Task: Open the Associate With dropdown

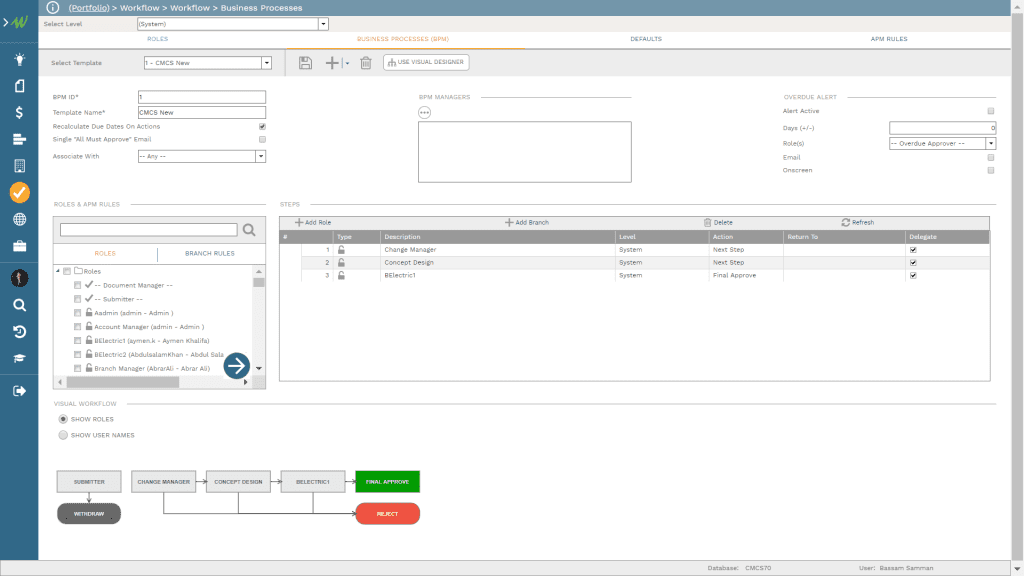Action: click(x=261, y=156)
